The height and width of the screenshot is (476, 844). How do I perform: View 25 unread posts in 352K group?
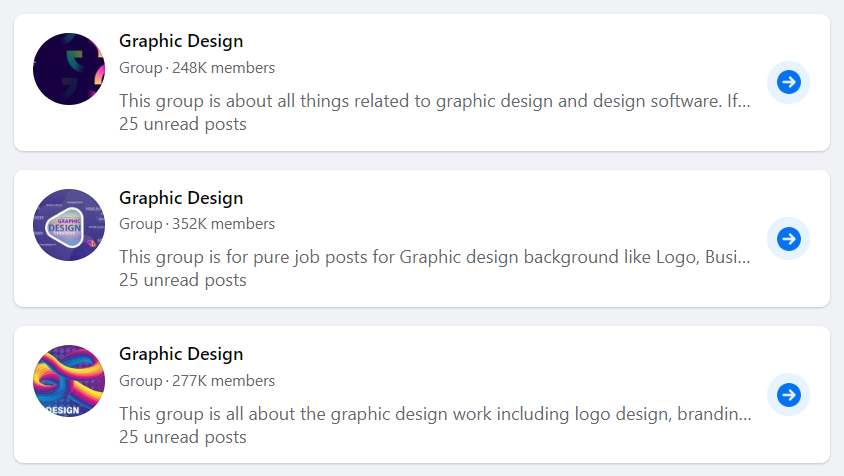coord(182,281)
